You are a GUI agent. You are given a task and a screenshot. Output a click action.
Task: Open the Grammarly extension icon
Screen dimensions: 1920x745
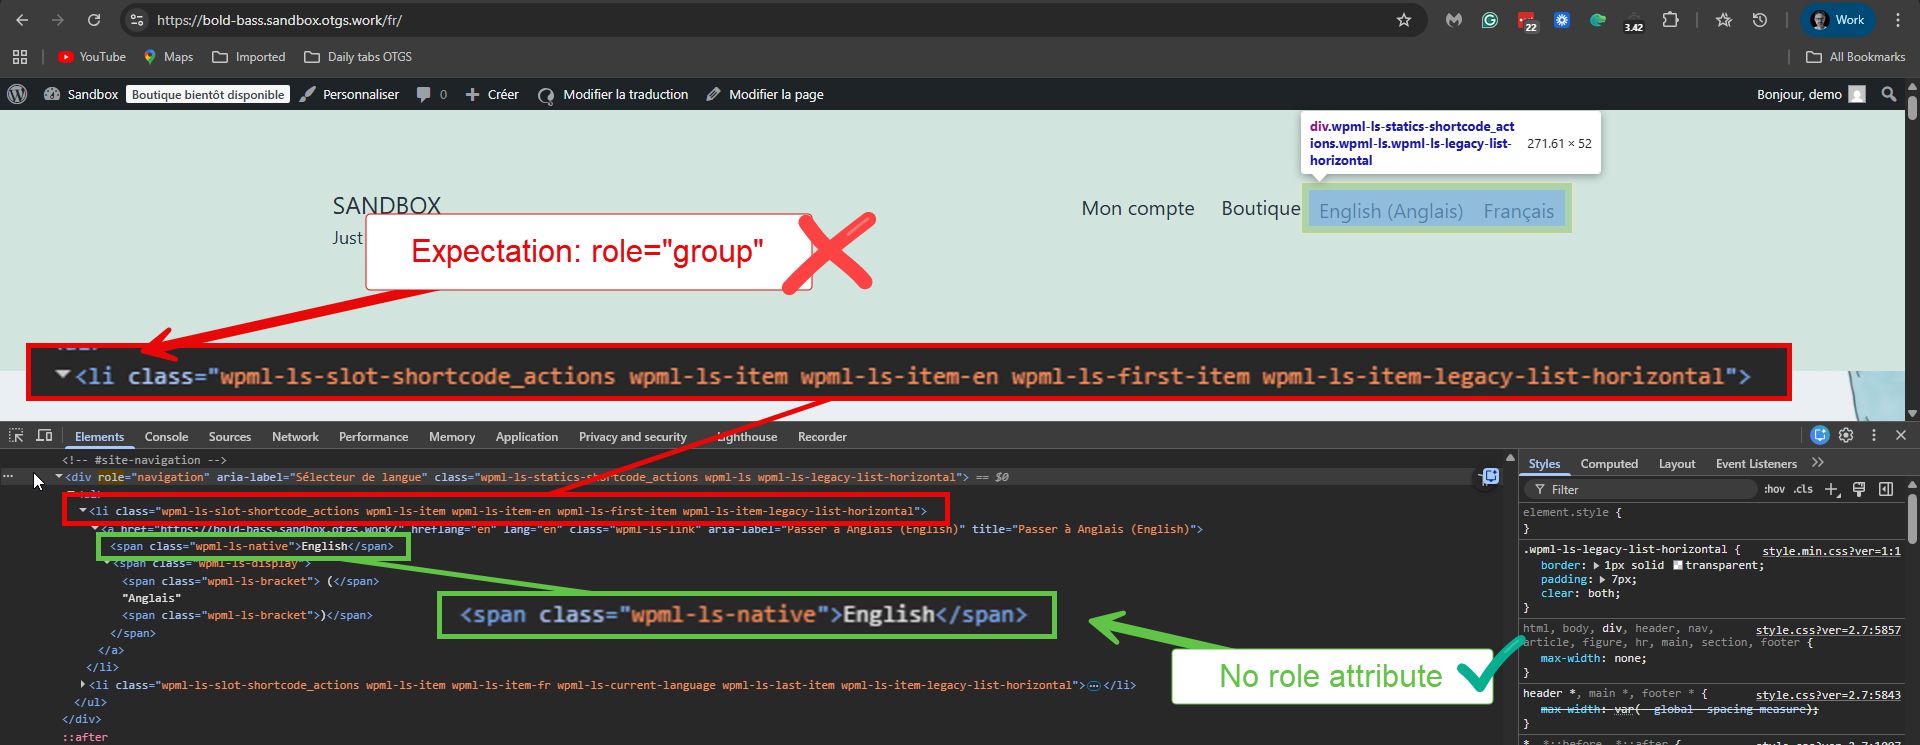1490,20
